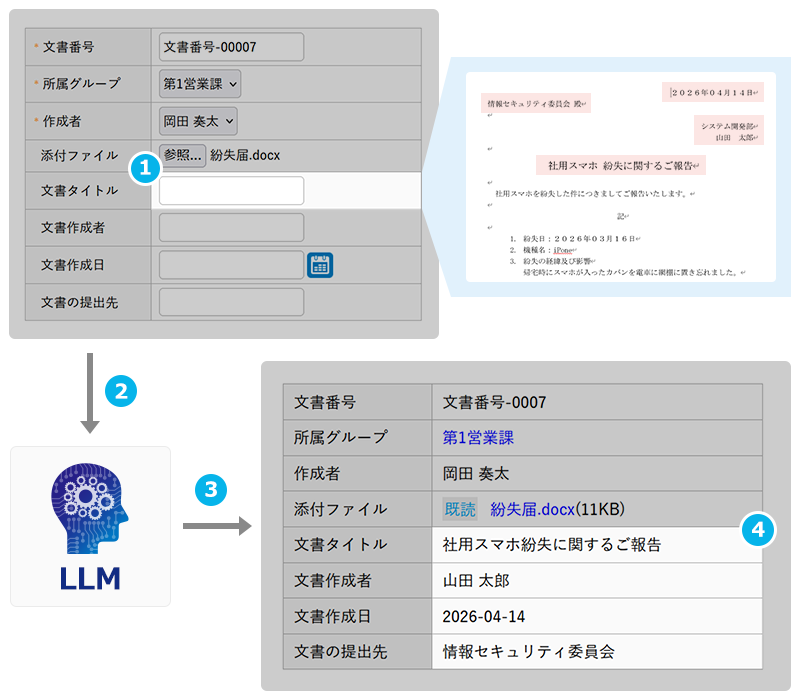Click the attached file name 紛失届.docx in form
The height and width of the screenshot is (700, 800).
(x=245, y=156)
